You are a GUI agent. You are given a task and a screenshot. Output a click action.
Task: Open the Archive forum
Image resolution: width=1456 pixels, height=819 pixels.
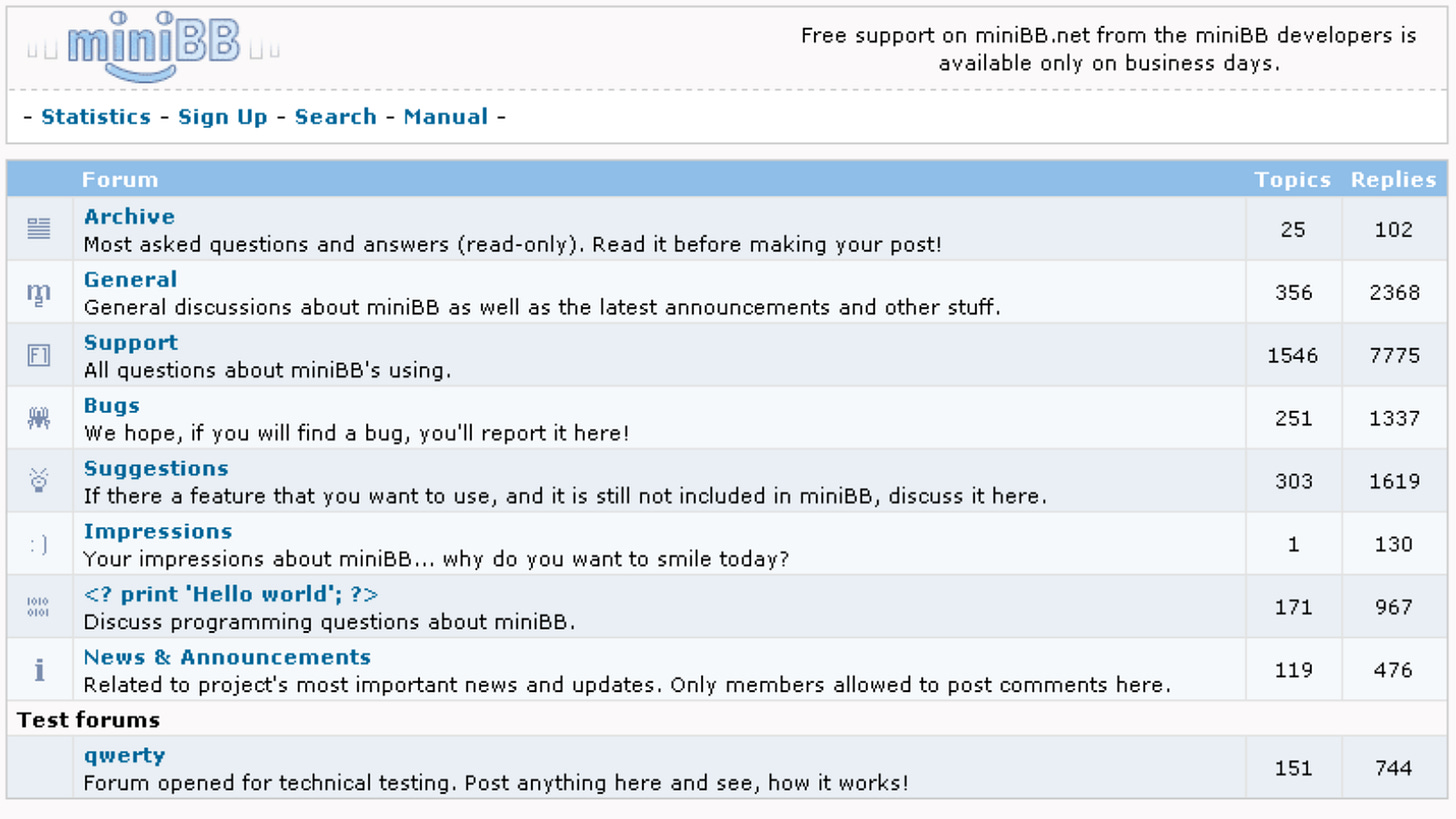(x=129, y=216)
